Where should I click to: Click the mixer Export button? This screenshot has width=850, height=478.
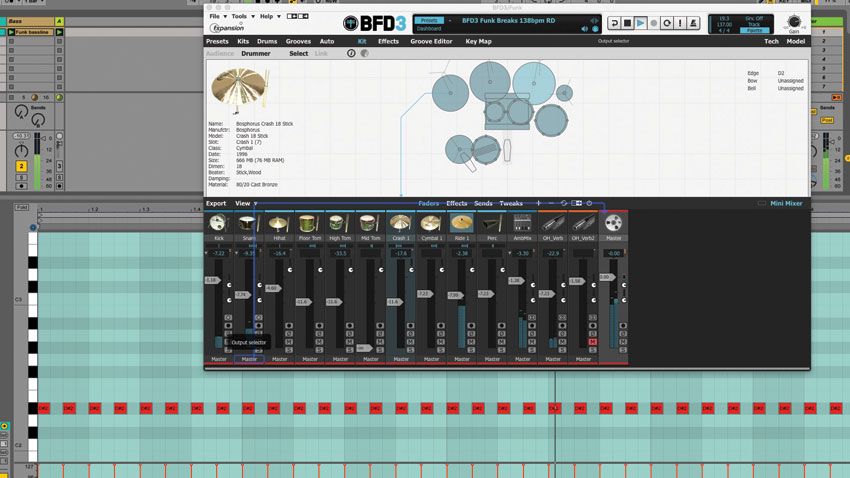click(x=216, y=203)
